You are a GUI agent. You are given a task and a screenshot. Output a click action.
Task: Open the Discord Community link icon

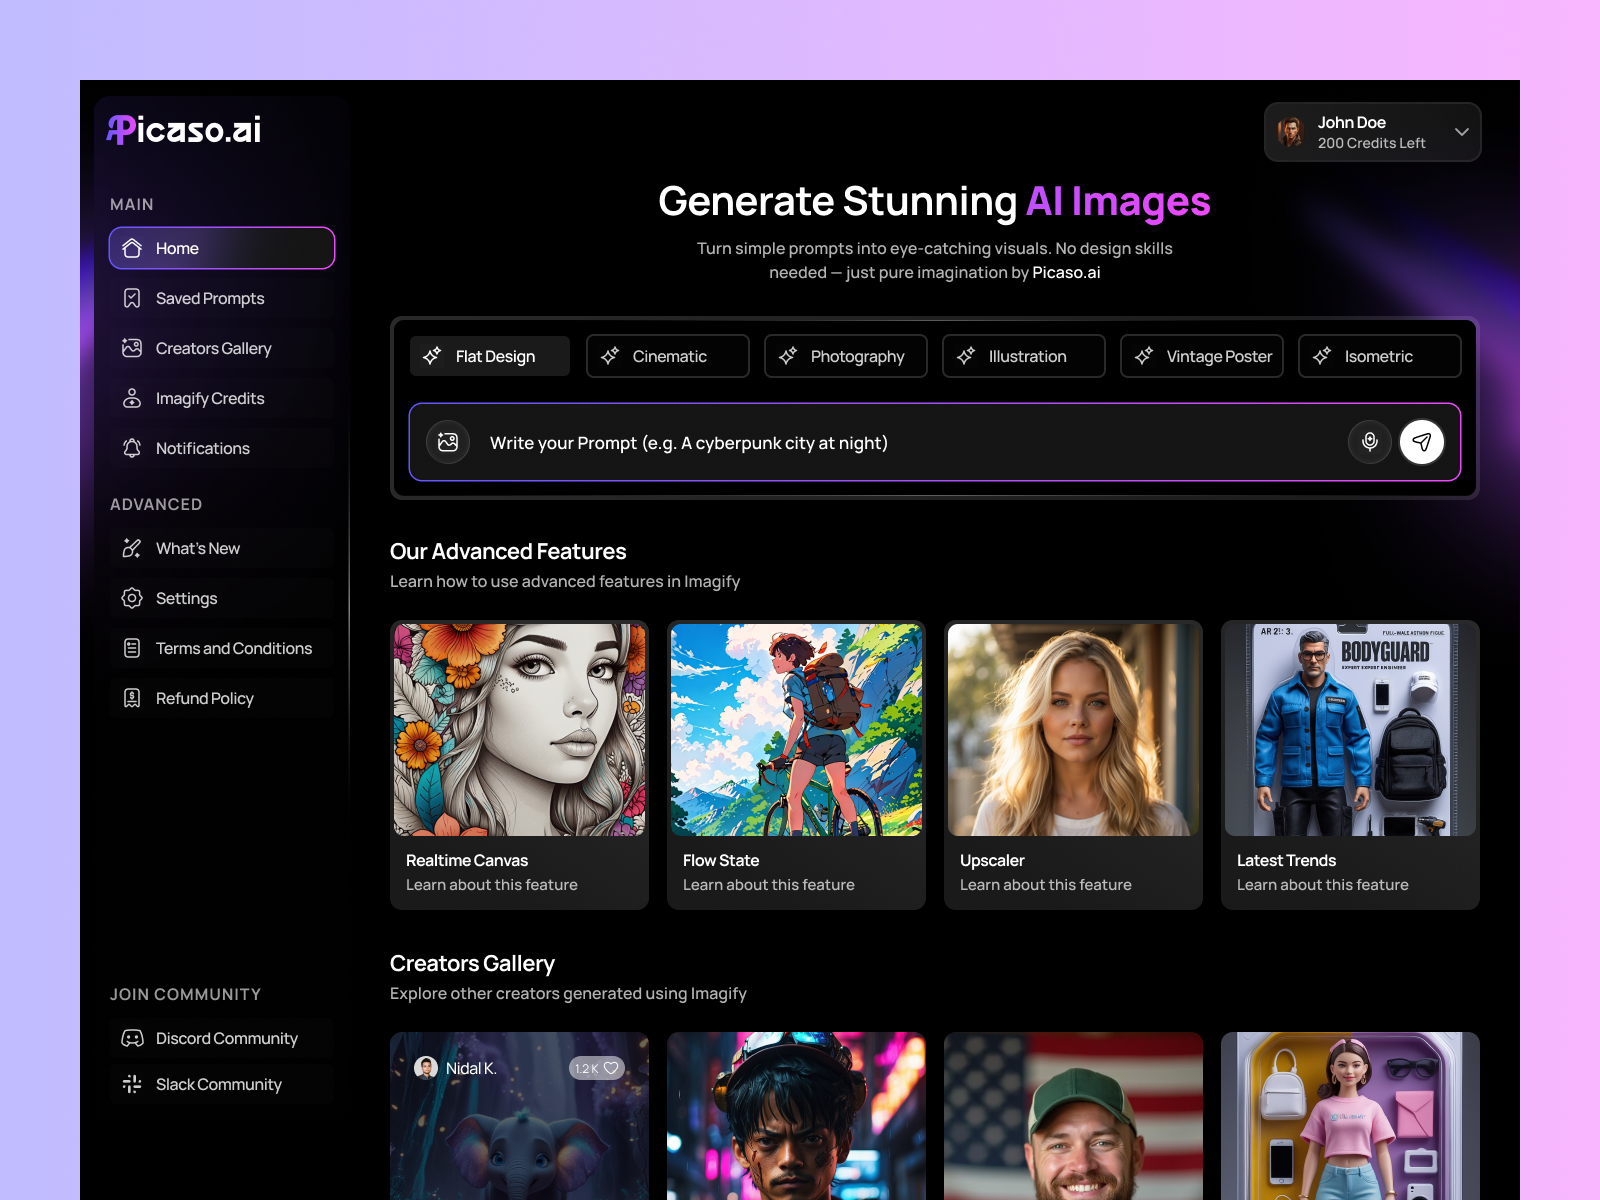[132, 1038]
